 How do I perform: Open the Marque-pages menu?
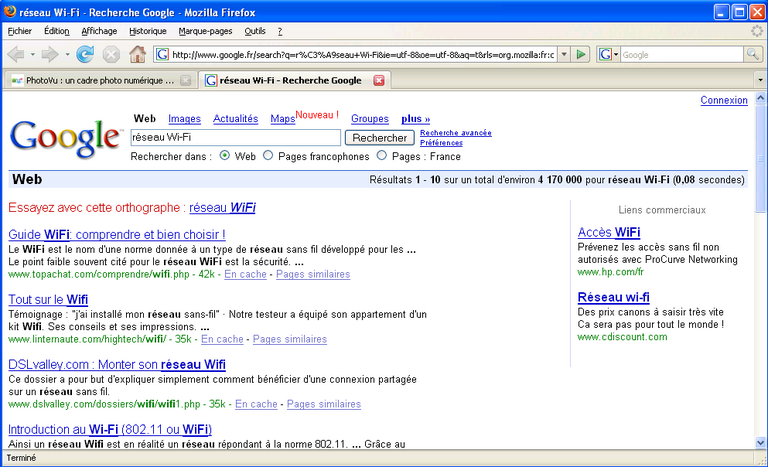coord(205,31)
